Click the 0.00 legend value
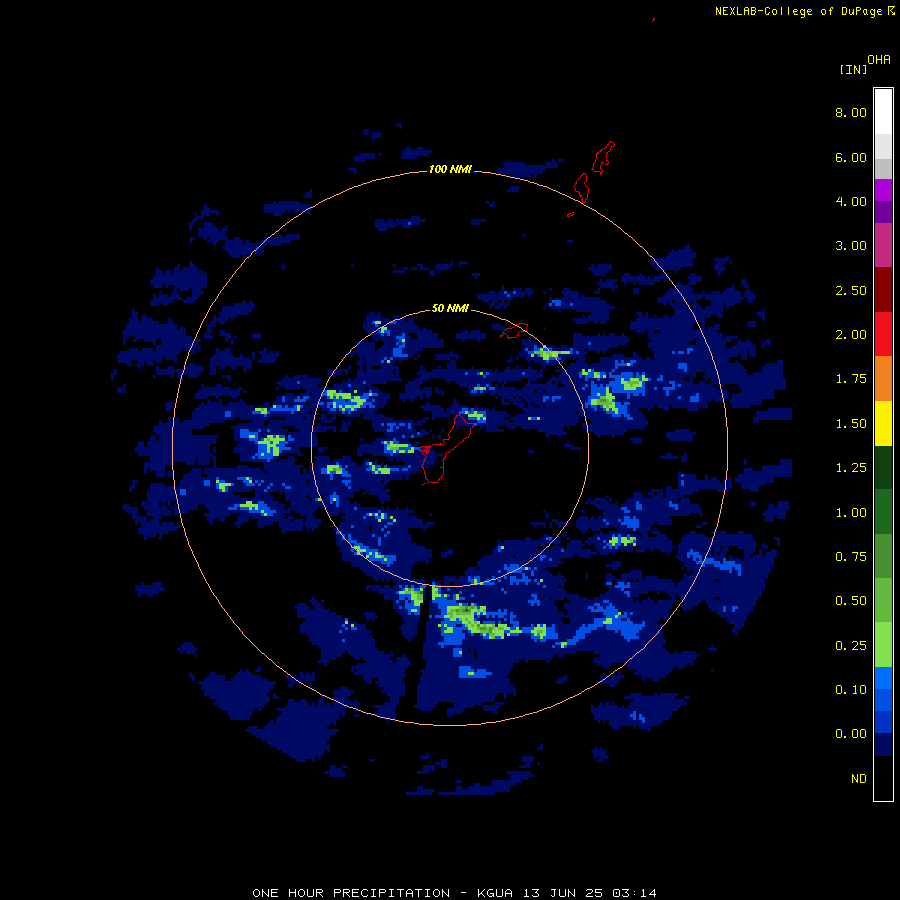The width and height of the screenshot is (900, 900). pos(851,734)
